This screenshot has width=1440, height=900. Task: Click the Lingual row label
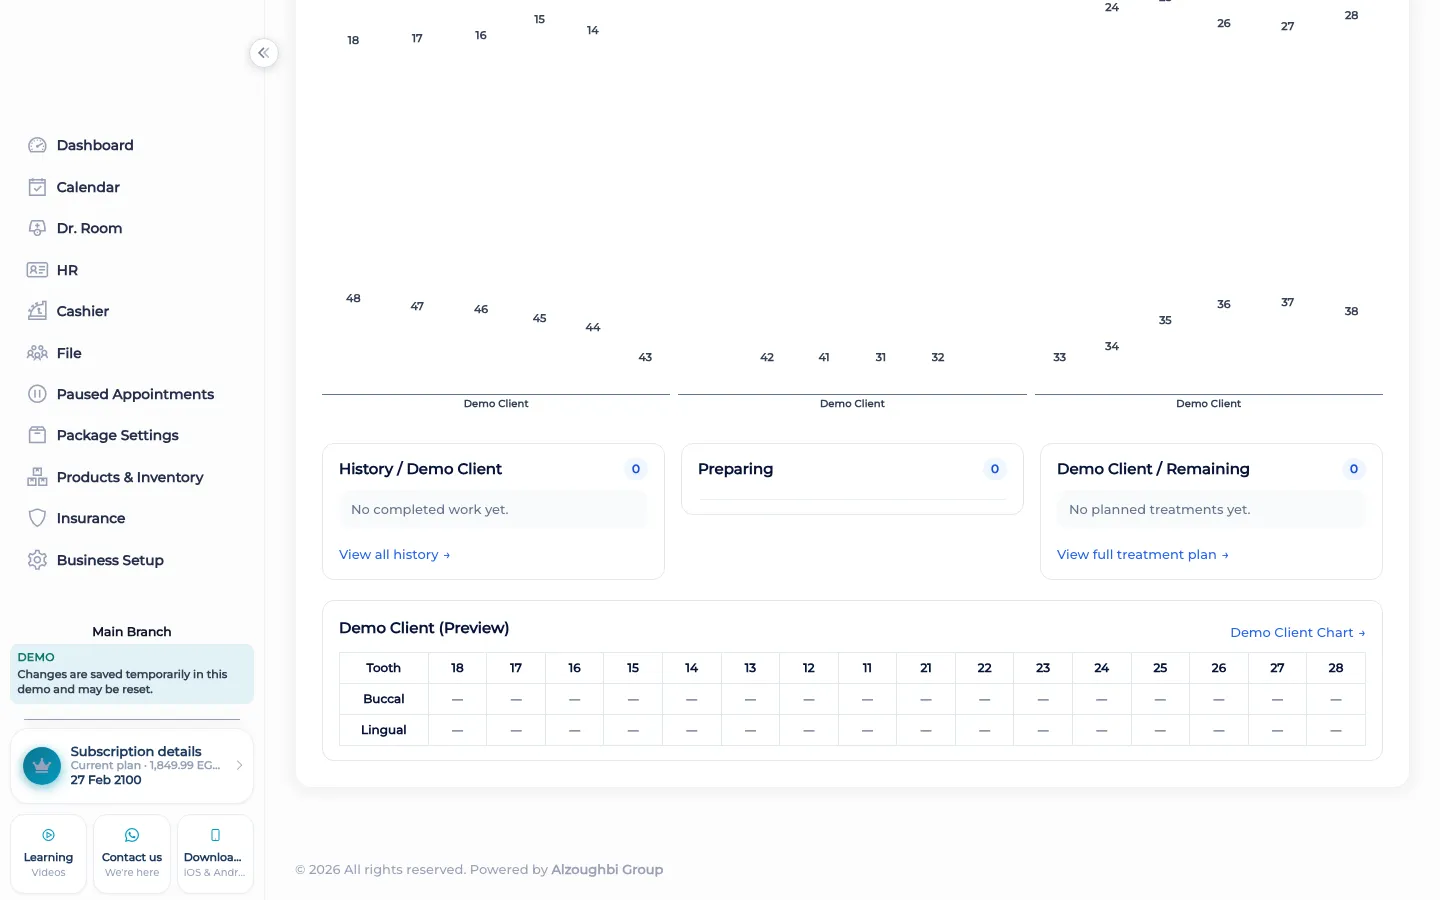[384, 730]
